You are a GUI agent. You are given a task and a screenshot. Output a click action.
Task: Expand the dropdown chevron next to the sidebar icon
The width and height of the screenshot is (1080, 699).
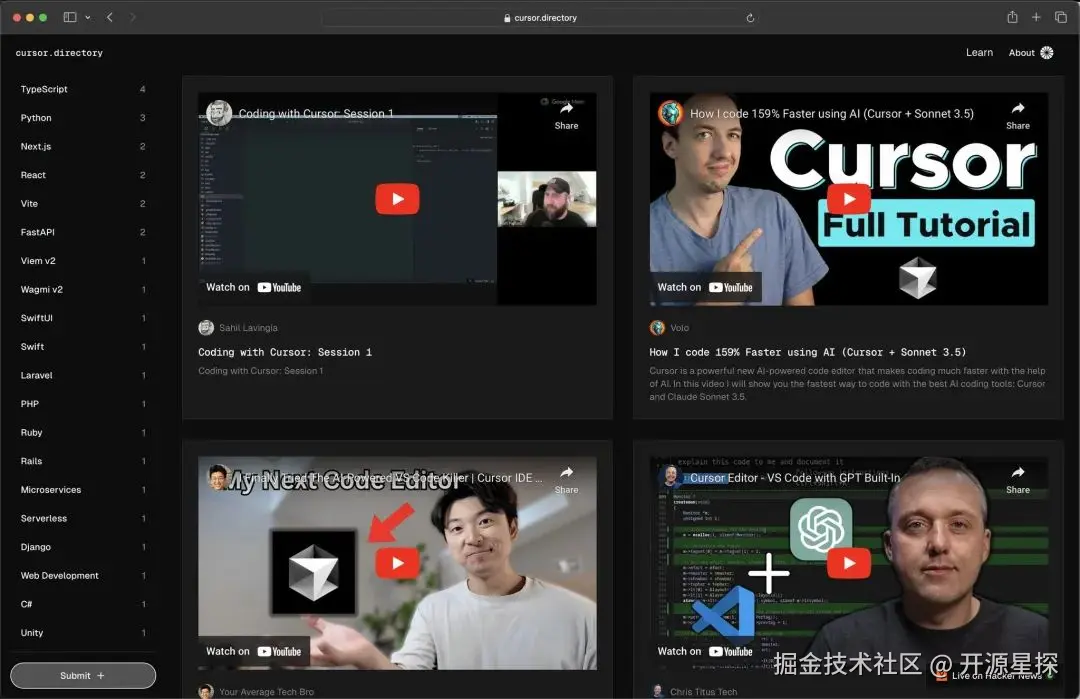click(x=89, y=17)
